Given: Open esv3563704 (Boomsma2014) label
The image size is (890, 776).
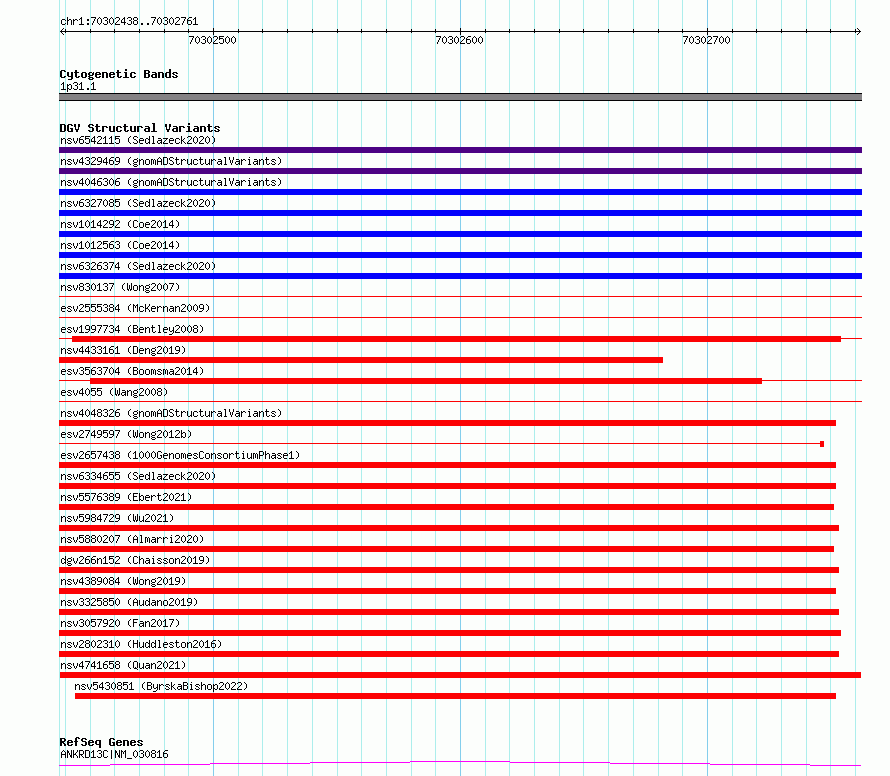Looking at the screenshot, I should (132, 371).
